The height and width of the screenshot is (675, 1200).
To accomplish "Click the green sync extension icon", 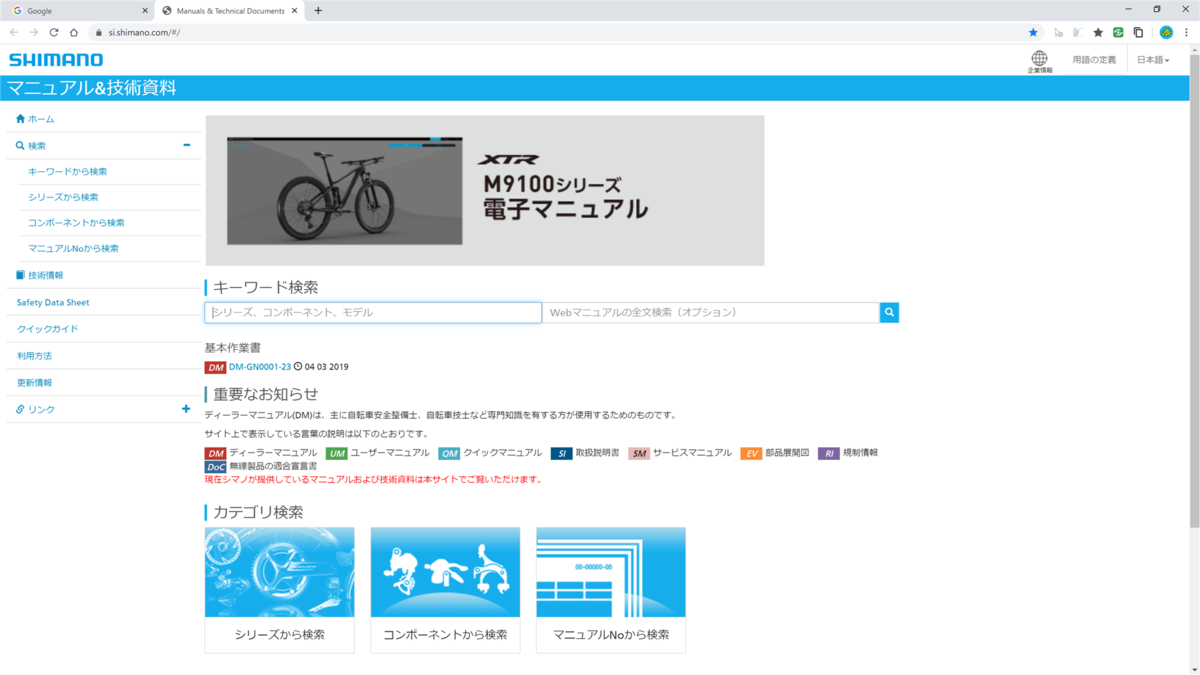I will (1118, 32).
